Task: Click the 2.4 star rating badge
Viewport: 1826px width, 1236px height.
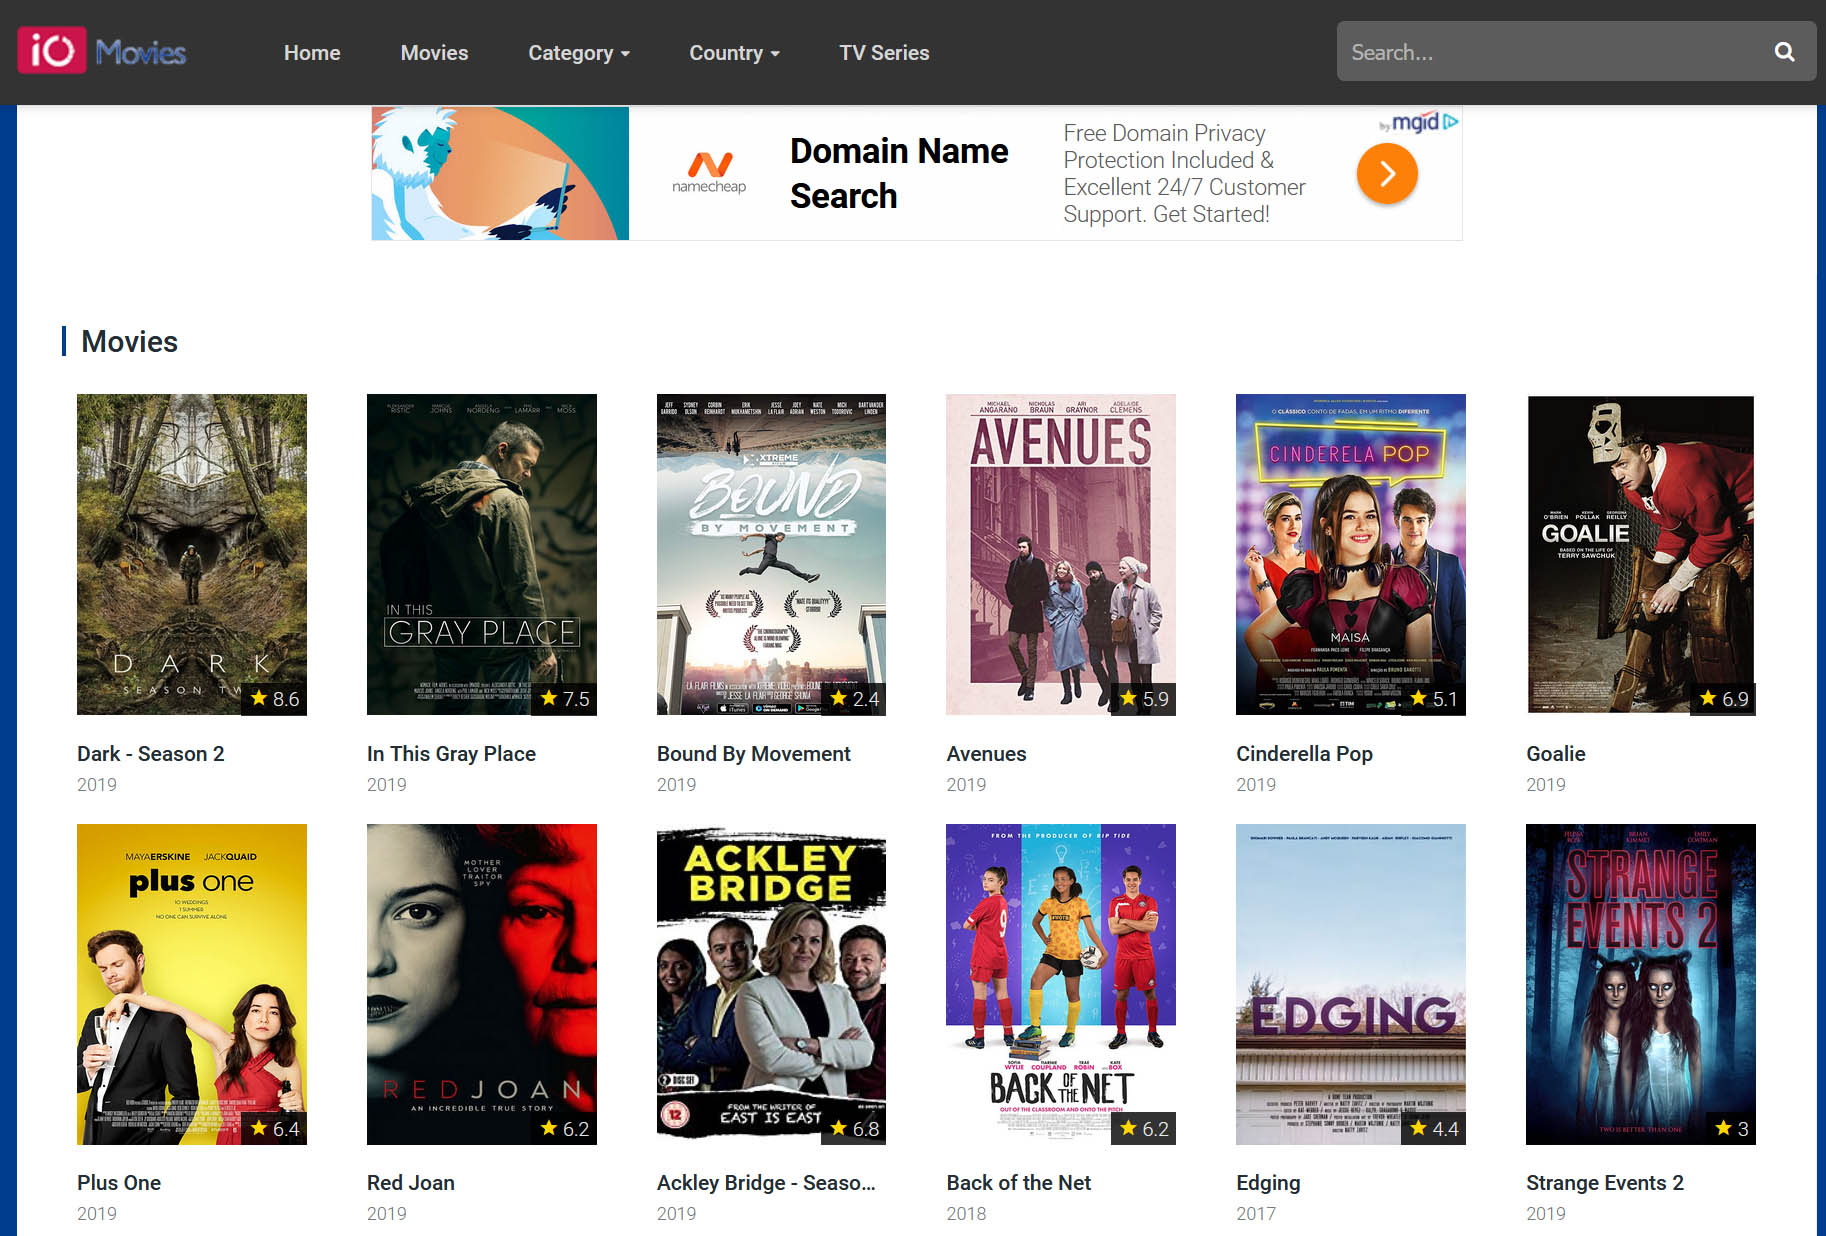Action: pos(854,699)
